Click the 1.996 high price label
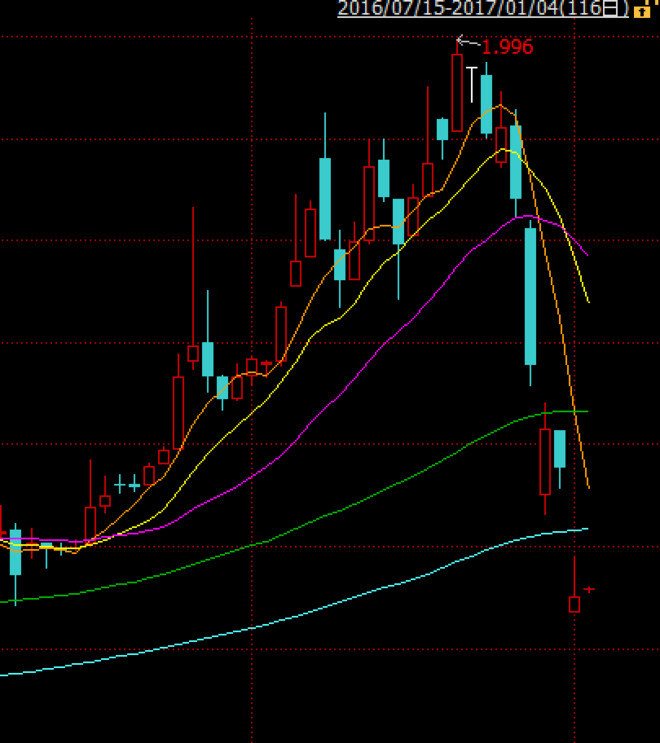This screenshot has height=743, width=660. coord(507,47)
